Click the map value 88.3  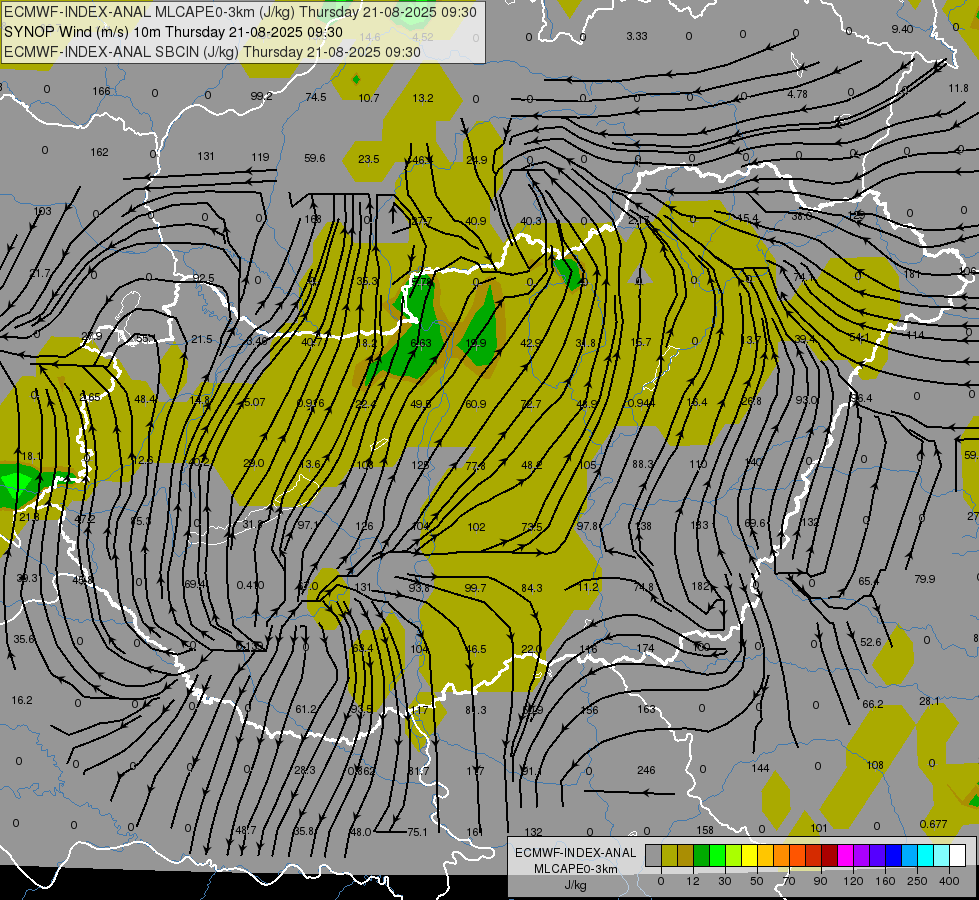point(643,464)
